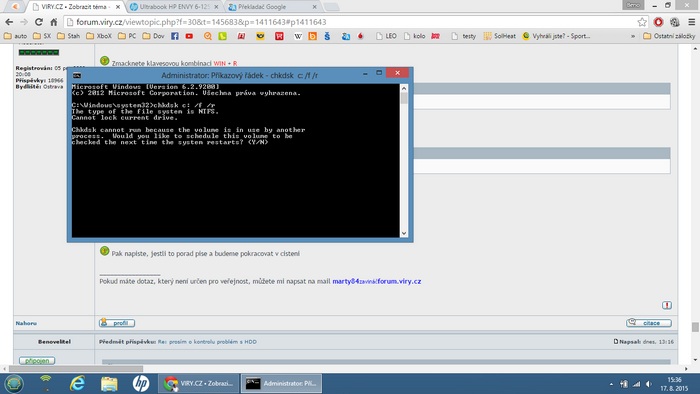
Task: Click the gray globe extension icon
Action: pos(675,22)
